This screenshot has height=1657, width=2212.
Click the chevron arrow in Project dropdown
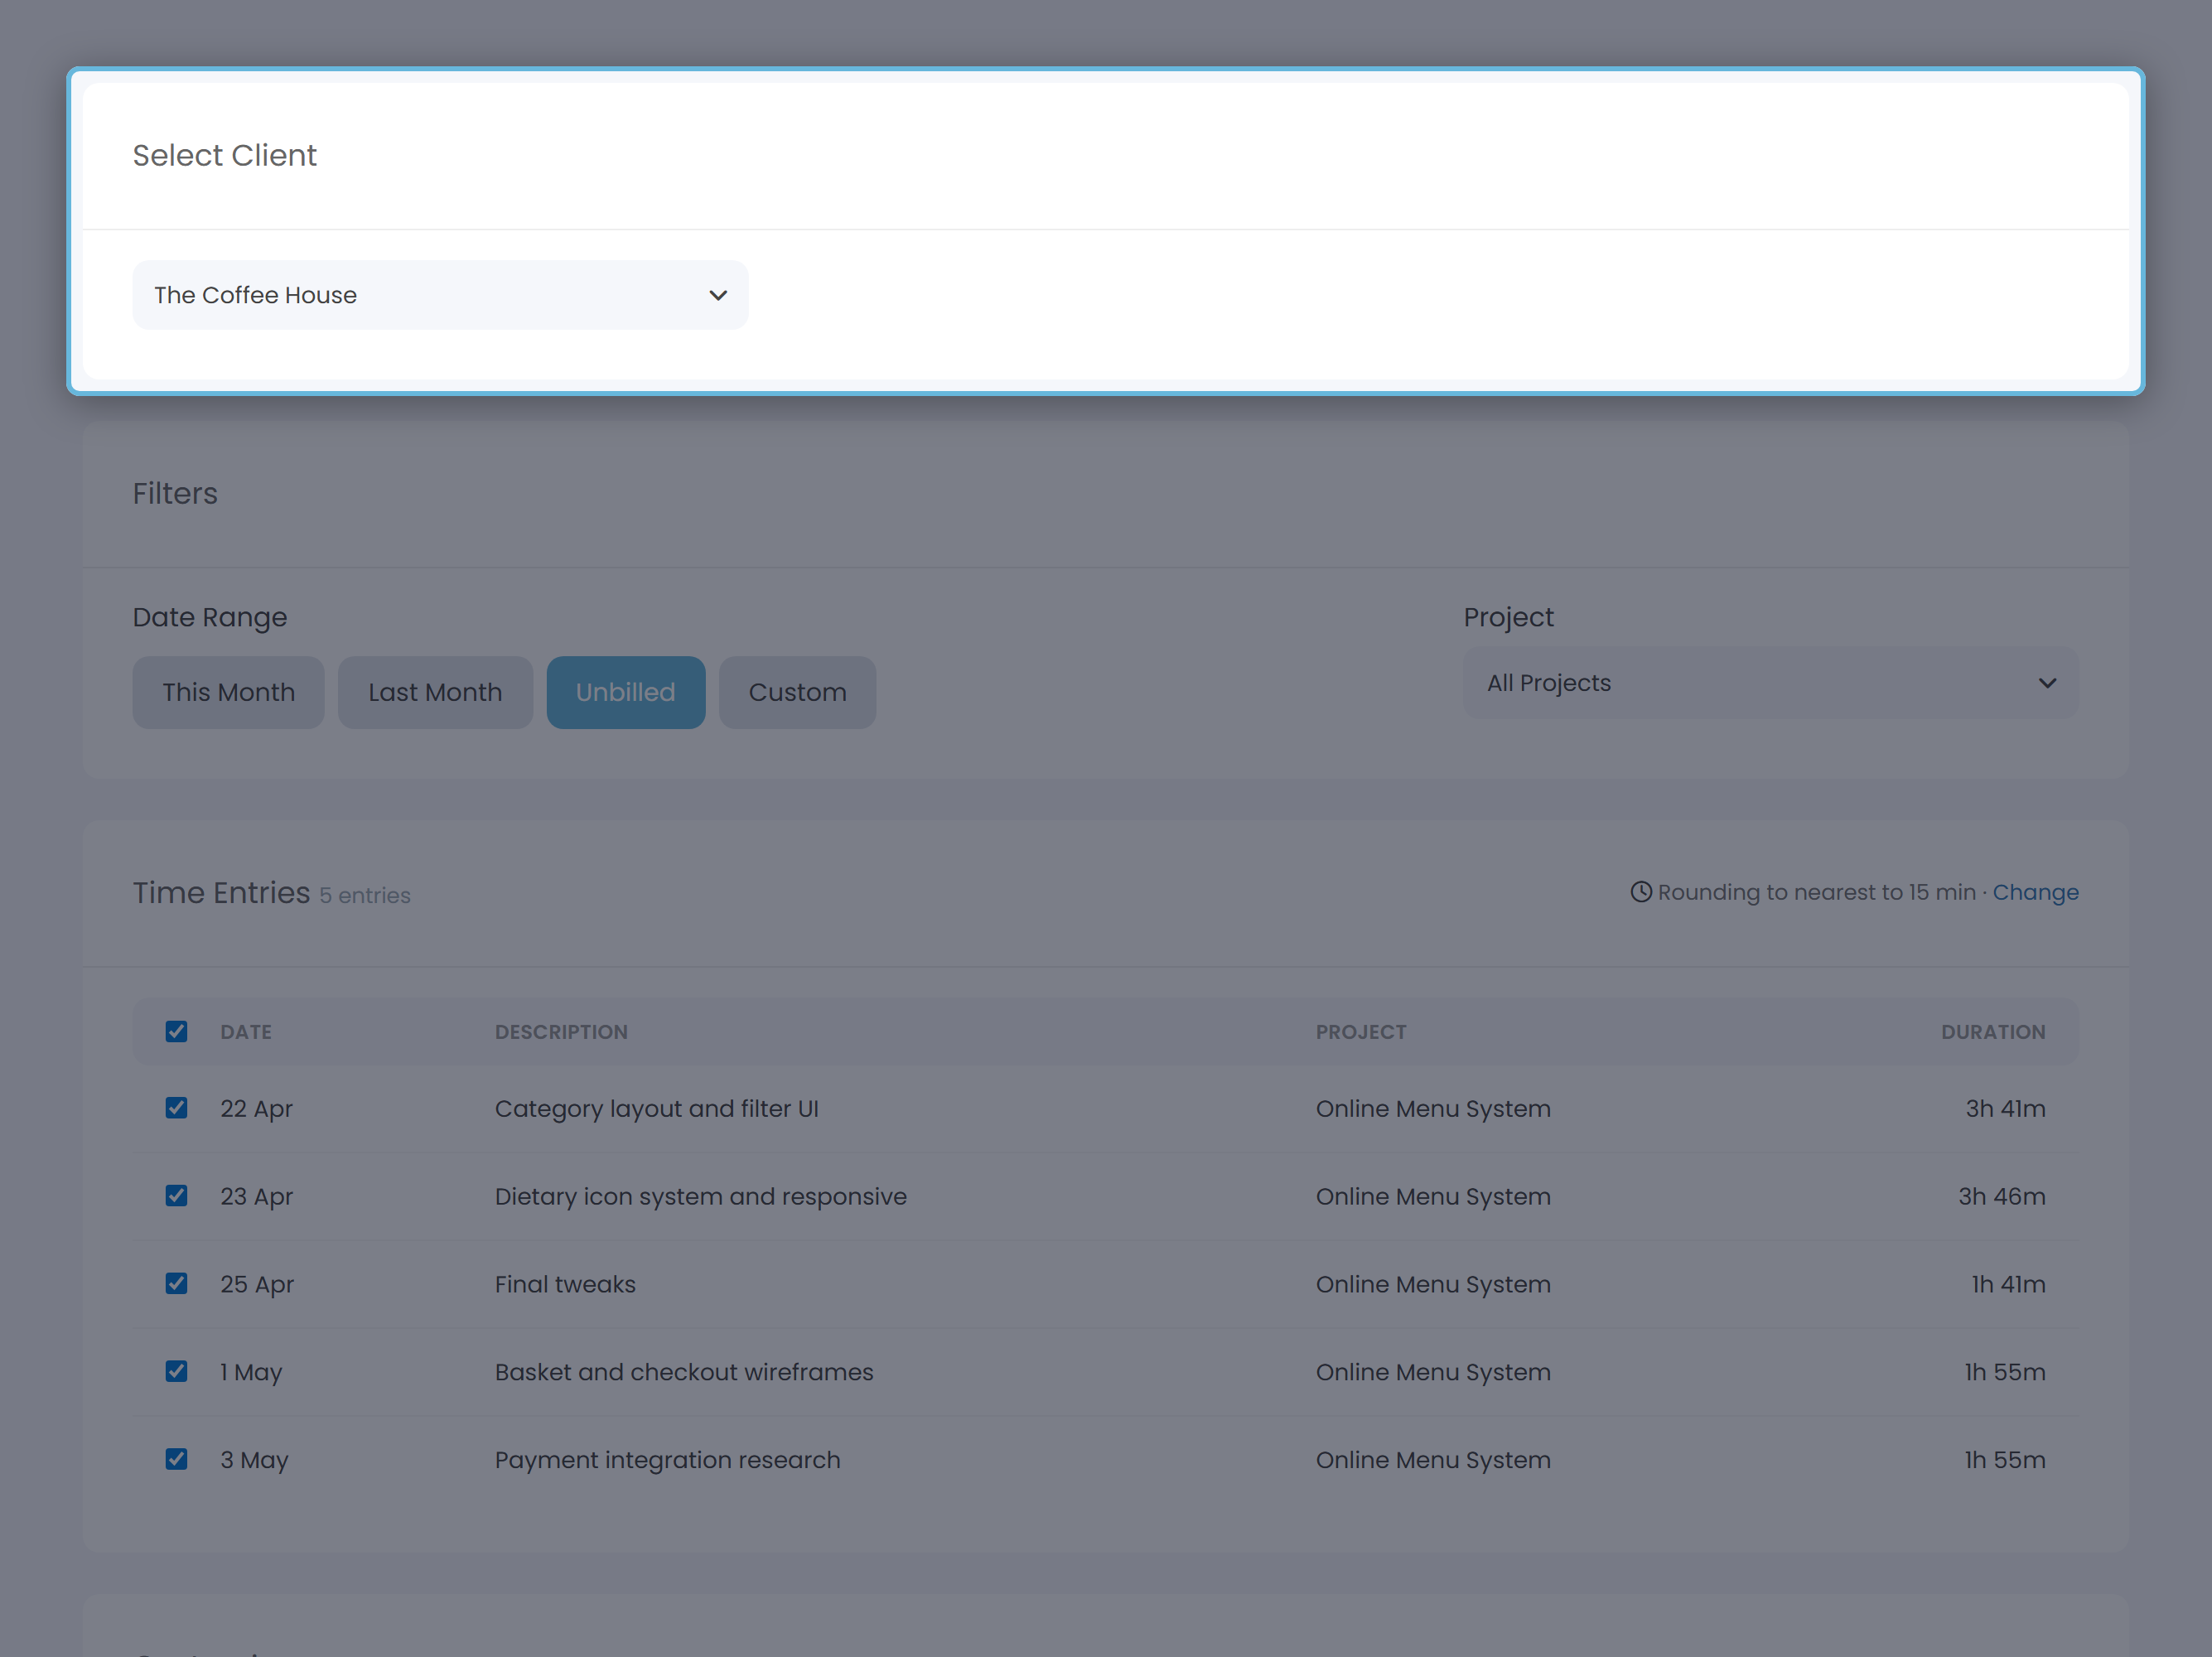pyautogui.click(x=2047, y=683)
